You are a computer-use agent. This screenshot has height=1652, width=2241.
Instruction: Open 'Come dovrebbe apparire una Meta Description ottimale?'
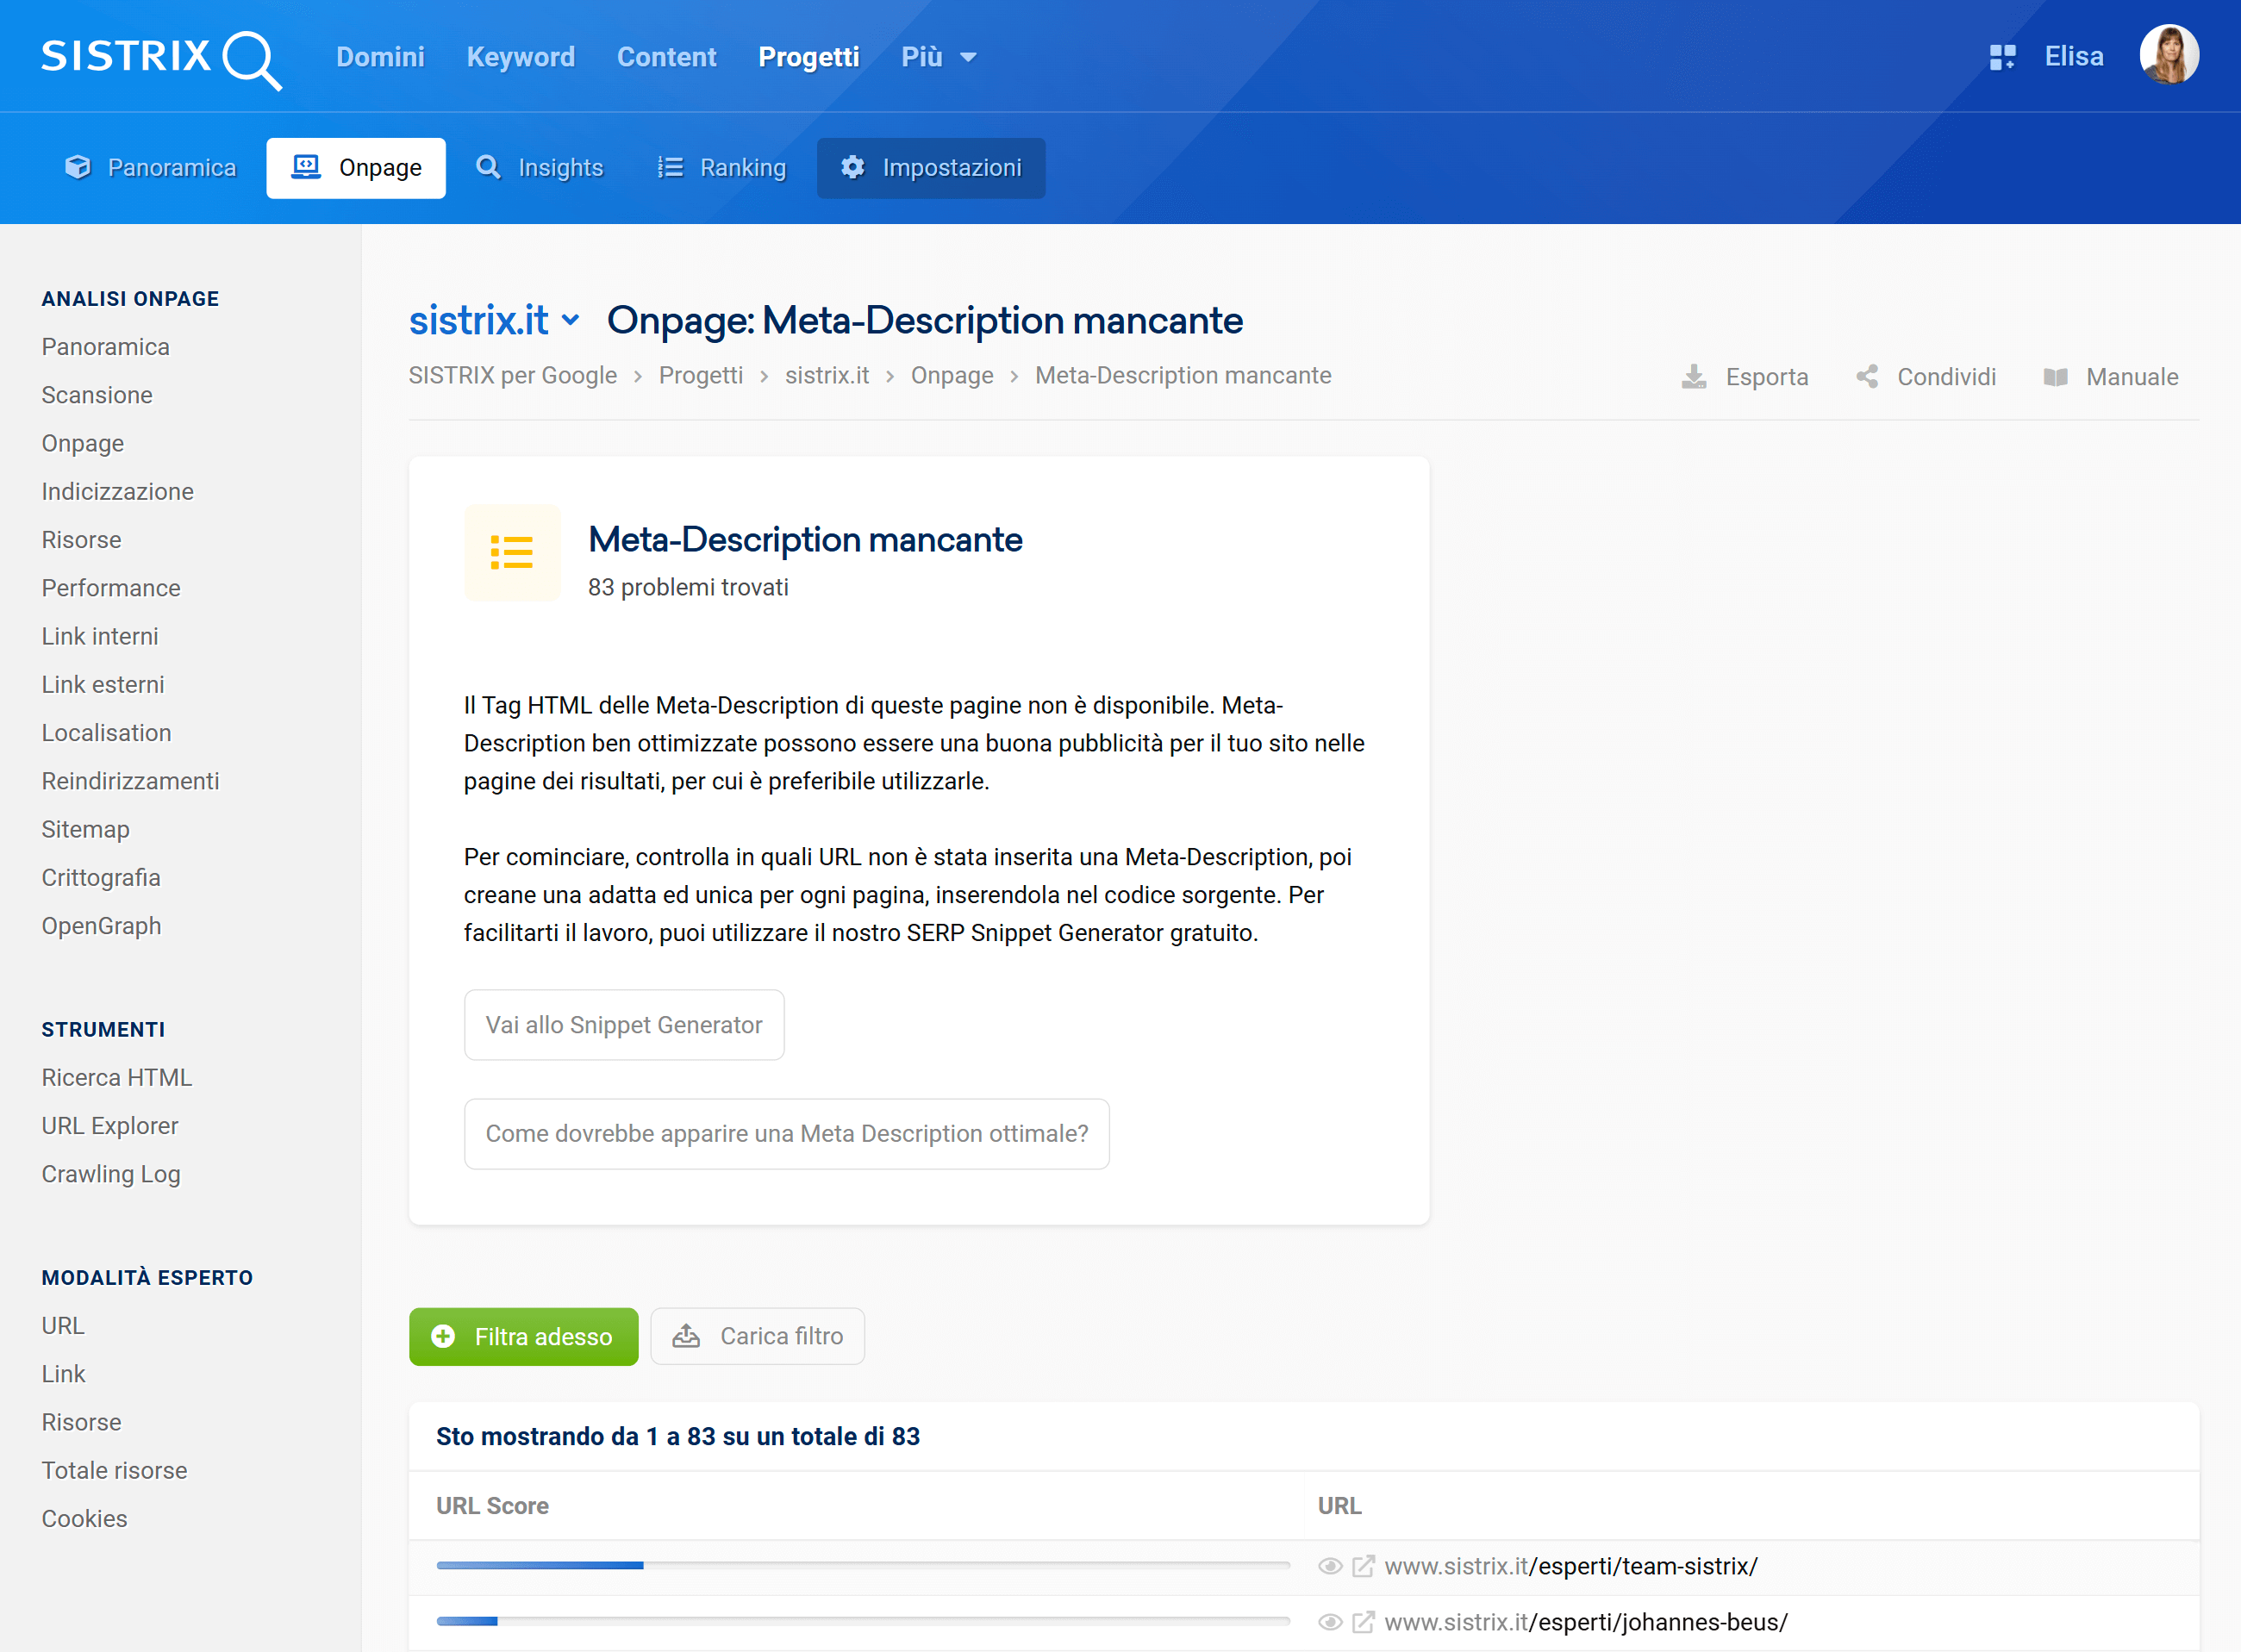pyautogui.click(x=786, y=1133)
